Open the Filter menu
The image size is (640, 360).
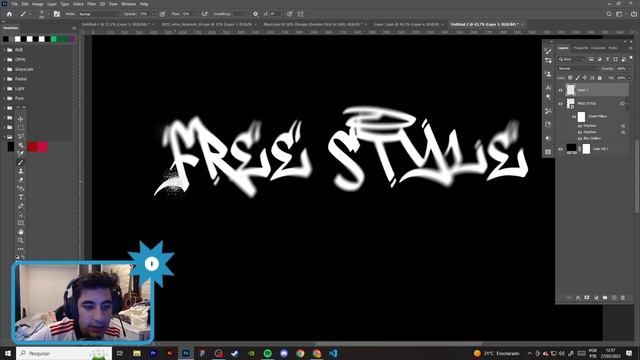(91, 4)
